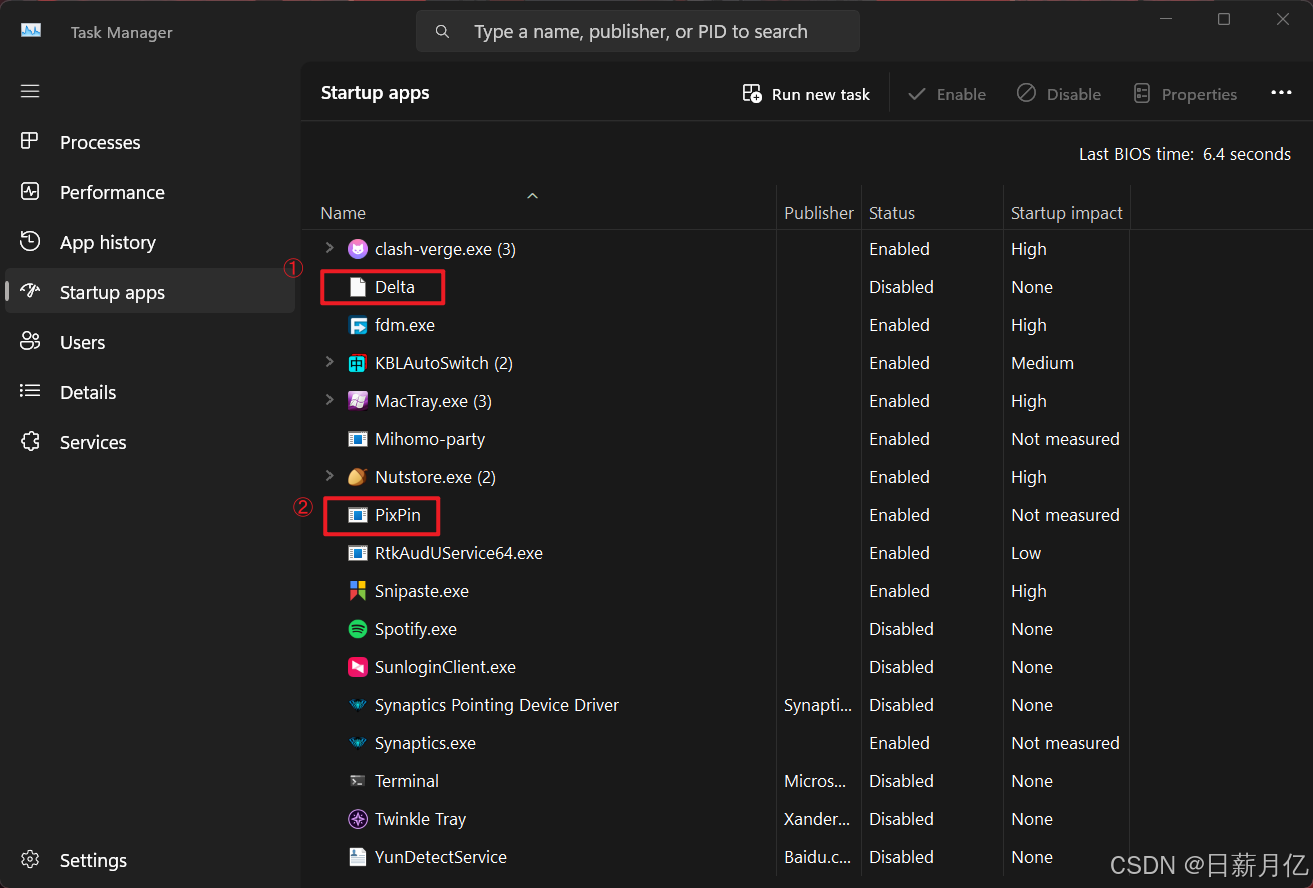This screenshot has width=1313, height=888.
Task: Click the Task Manager app icon in title bar
Action: [x=31, y=31]
